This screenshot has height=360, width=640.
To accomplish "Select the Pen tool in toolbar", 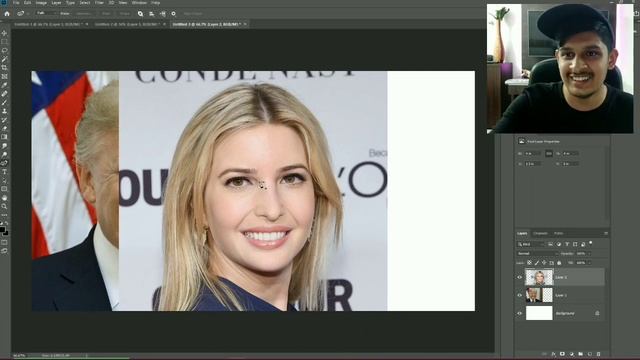I will tap(4, 163).
